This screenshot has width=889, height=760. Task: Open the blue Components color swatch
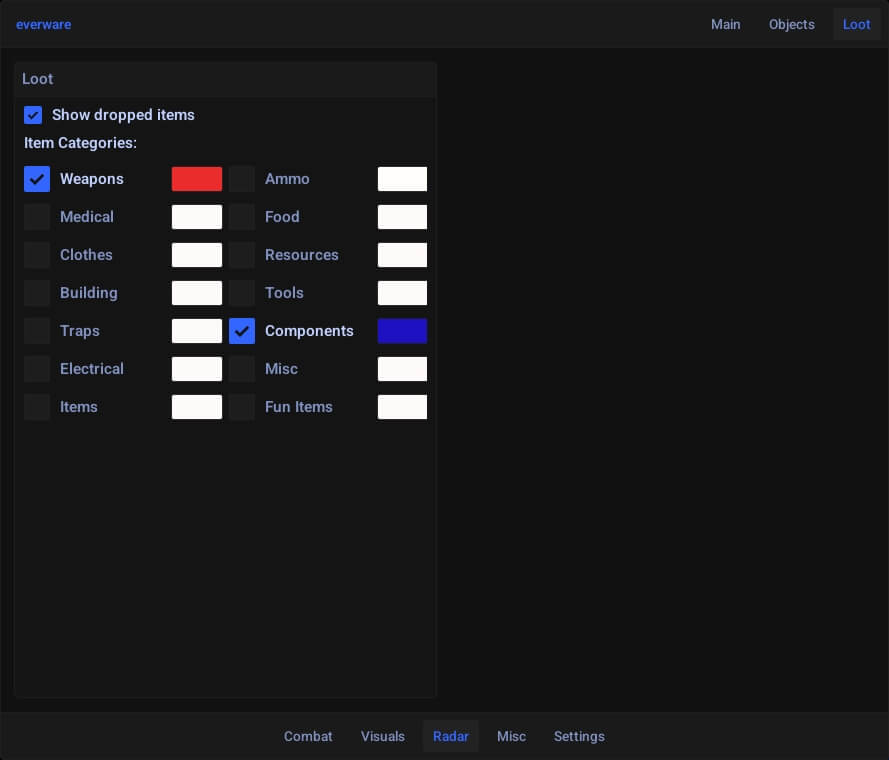coord(402,331)
